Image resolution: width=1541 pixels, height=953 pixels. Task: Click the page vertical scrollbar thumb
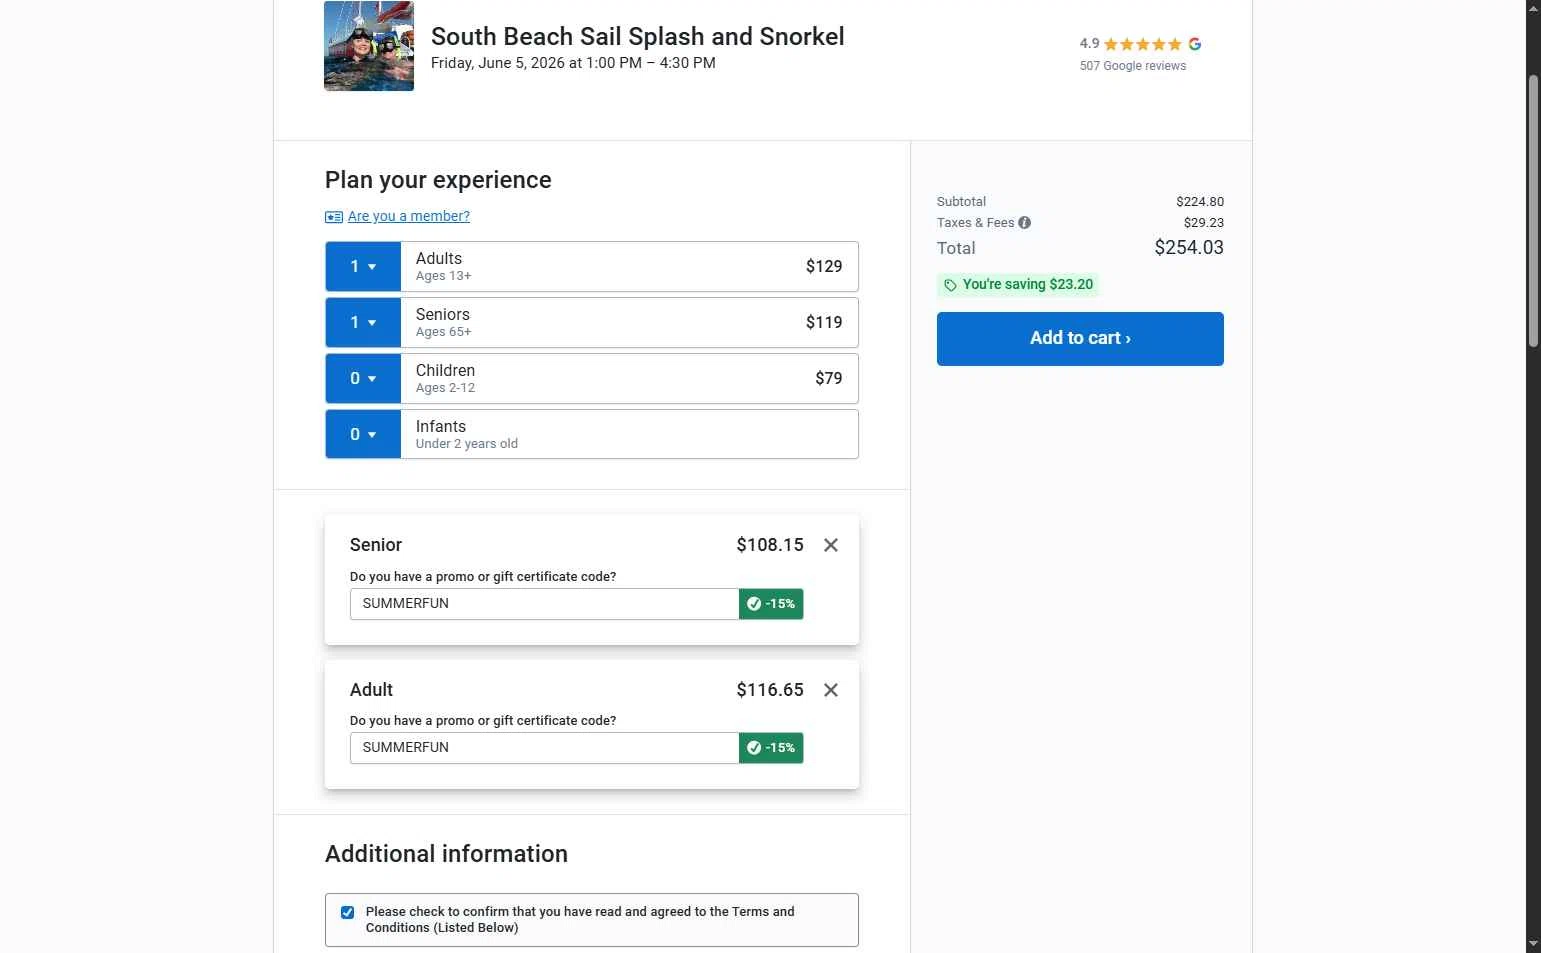pyautogui.click(x=1533, y=210)
